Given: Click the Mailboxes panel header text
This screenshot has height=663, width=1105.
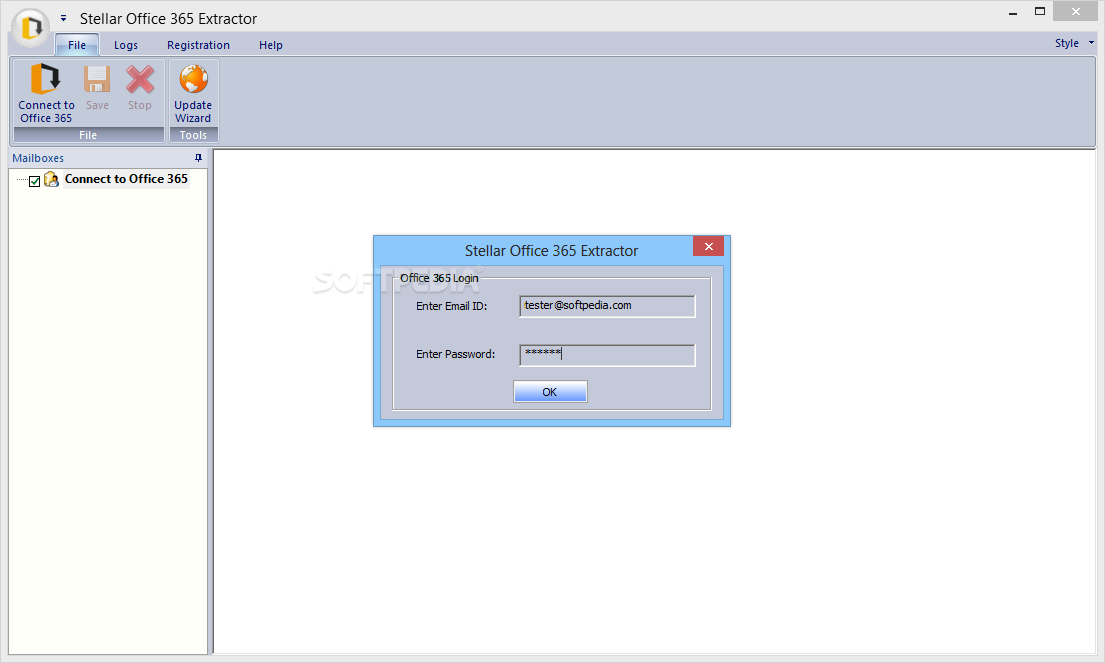Looking at the screenshot, I should pyautogui.click(x=38, y=158).
